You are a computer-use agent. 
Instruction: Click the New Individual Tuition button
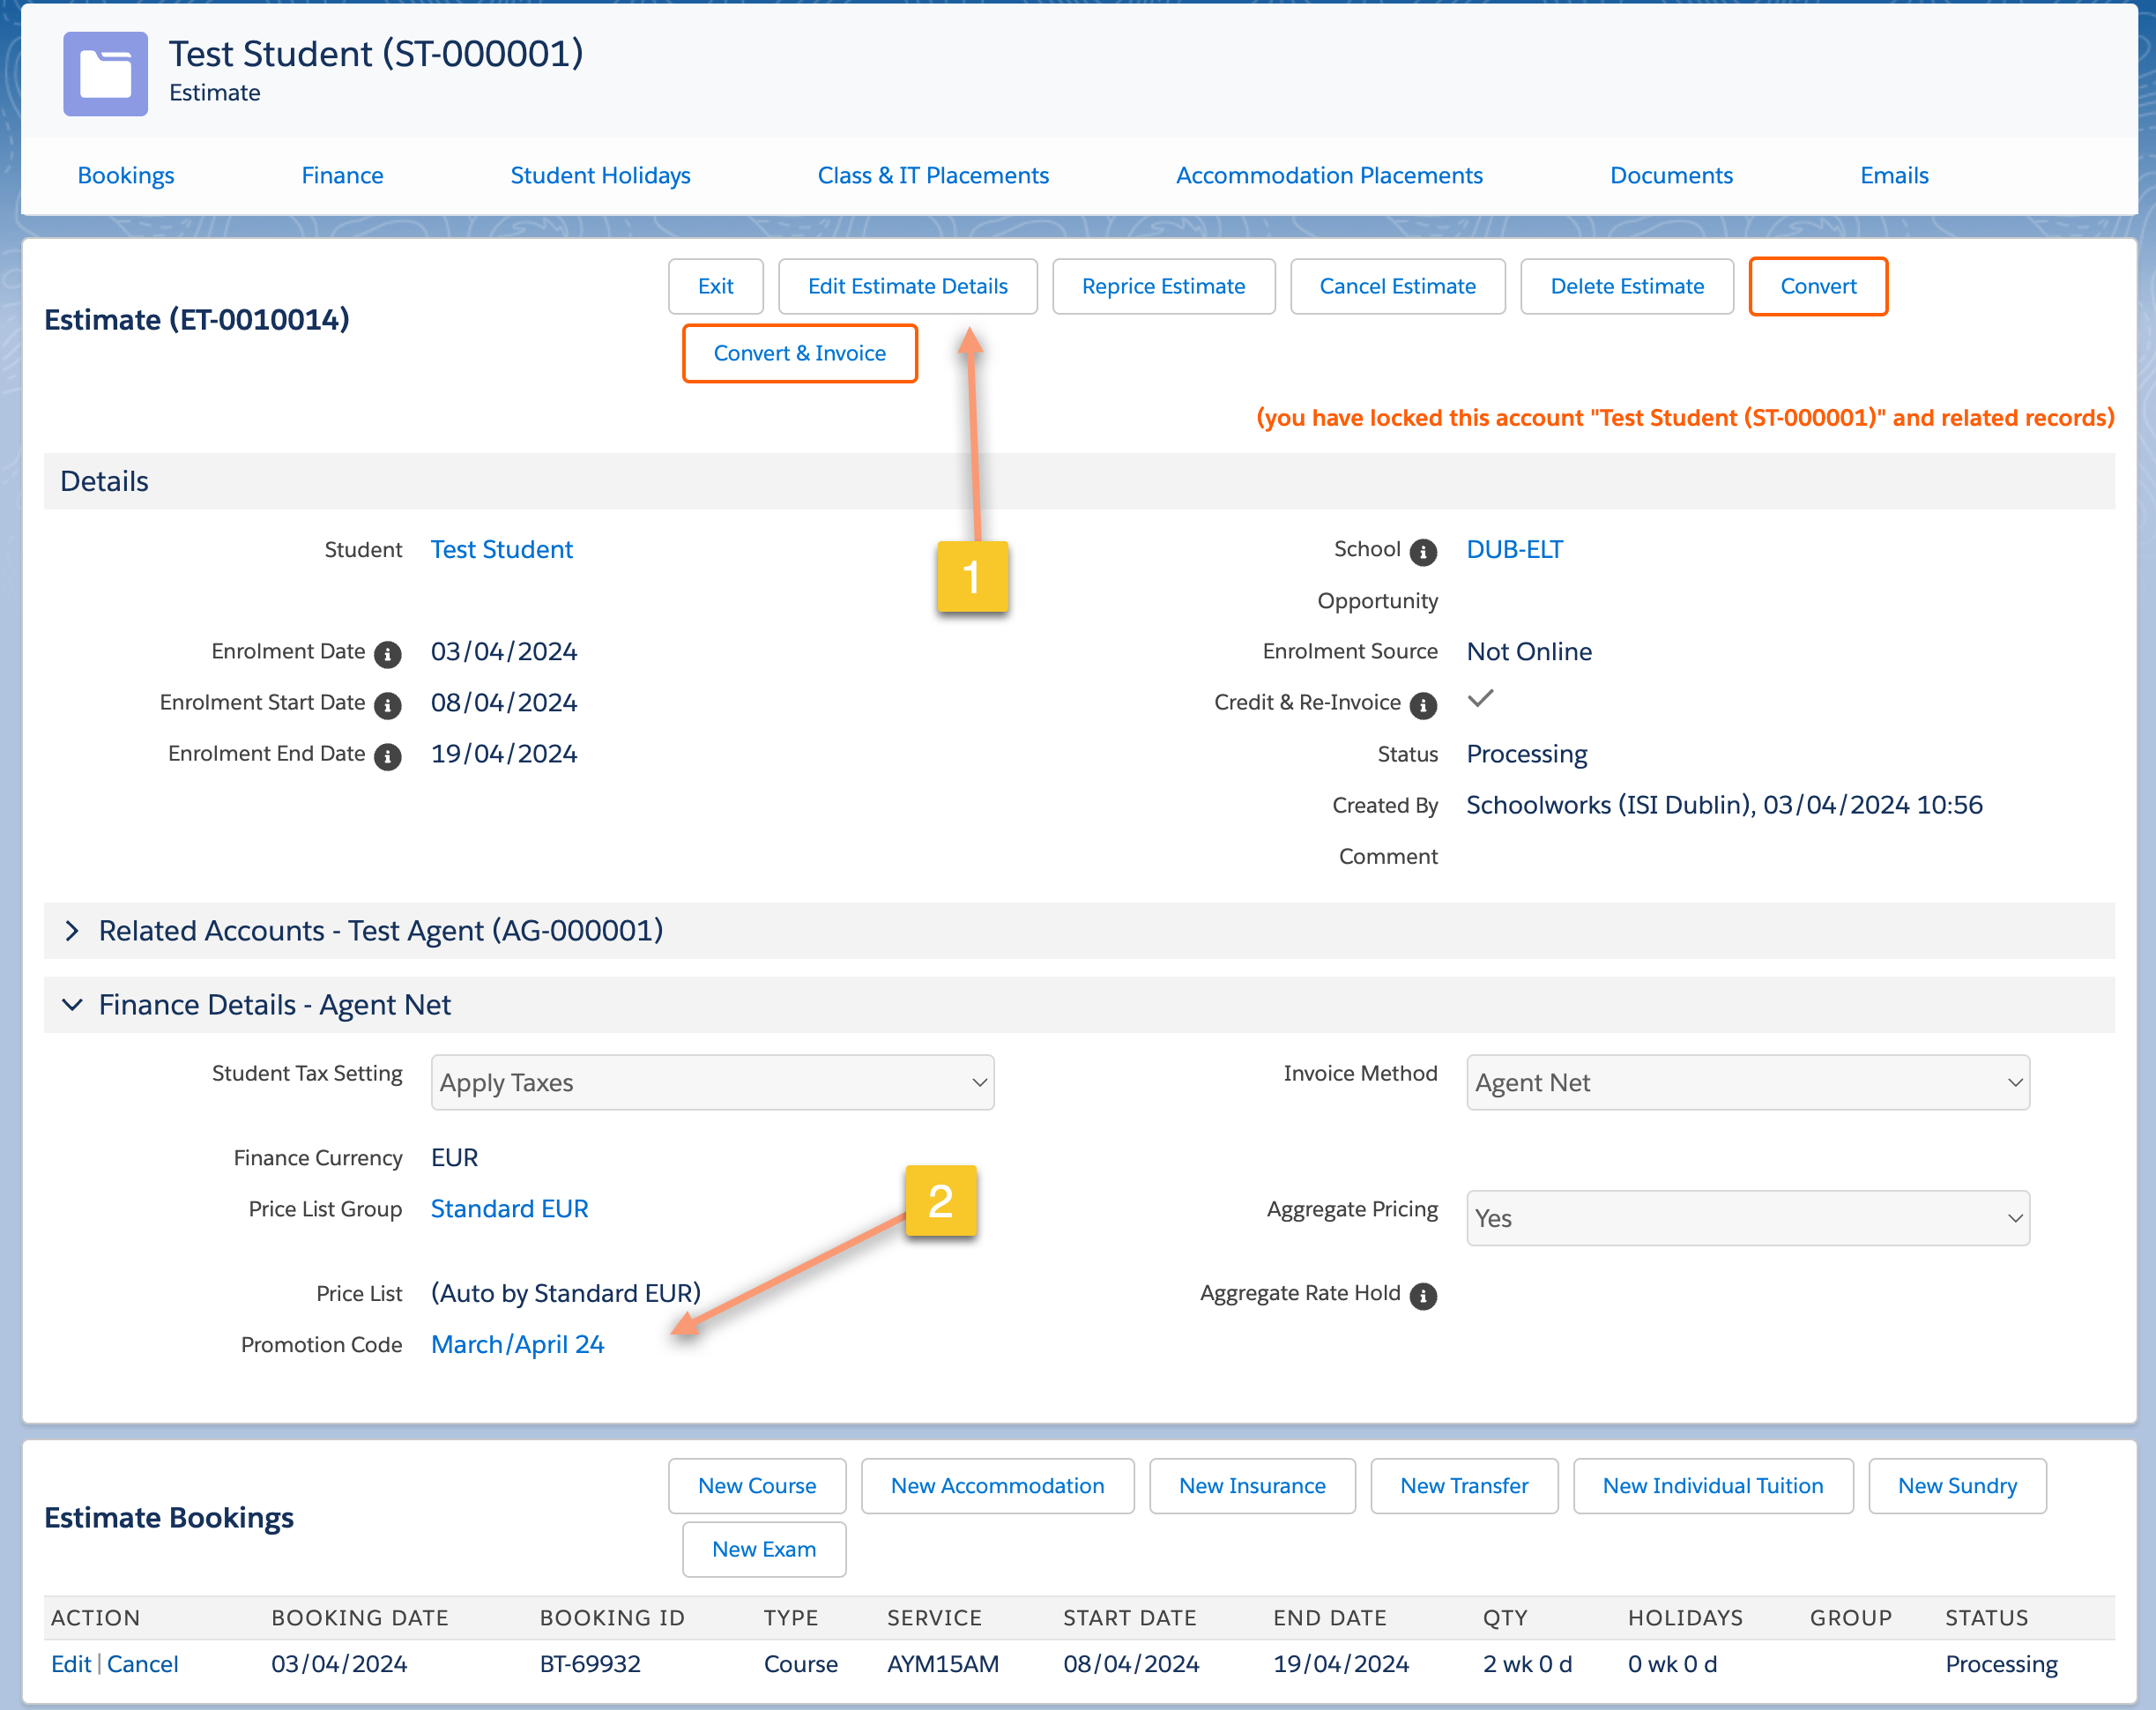[x=1713, y=1486]
